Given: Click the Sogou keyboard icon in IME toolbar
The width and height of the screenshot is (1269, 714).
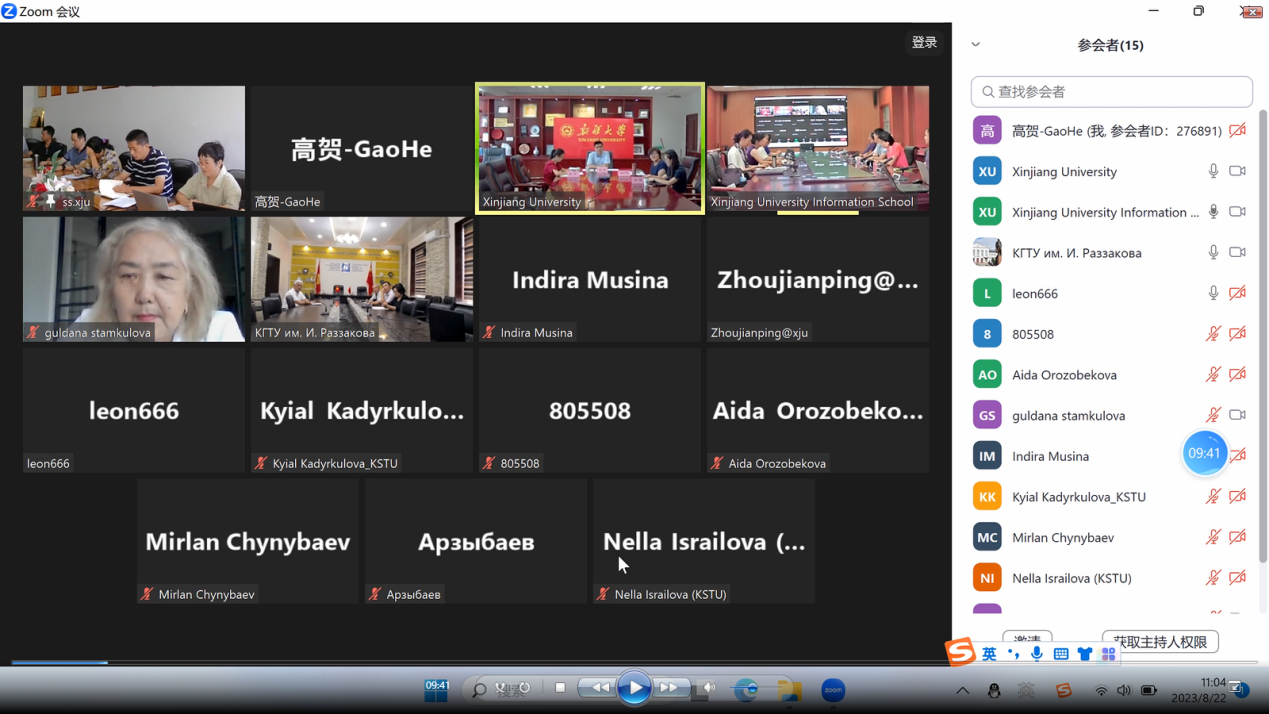Looking at the screenshot, I should tap(1061, 654).
